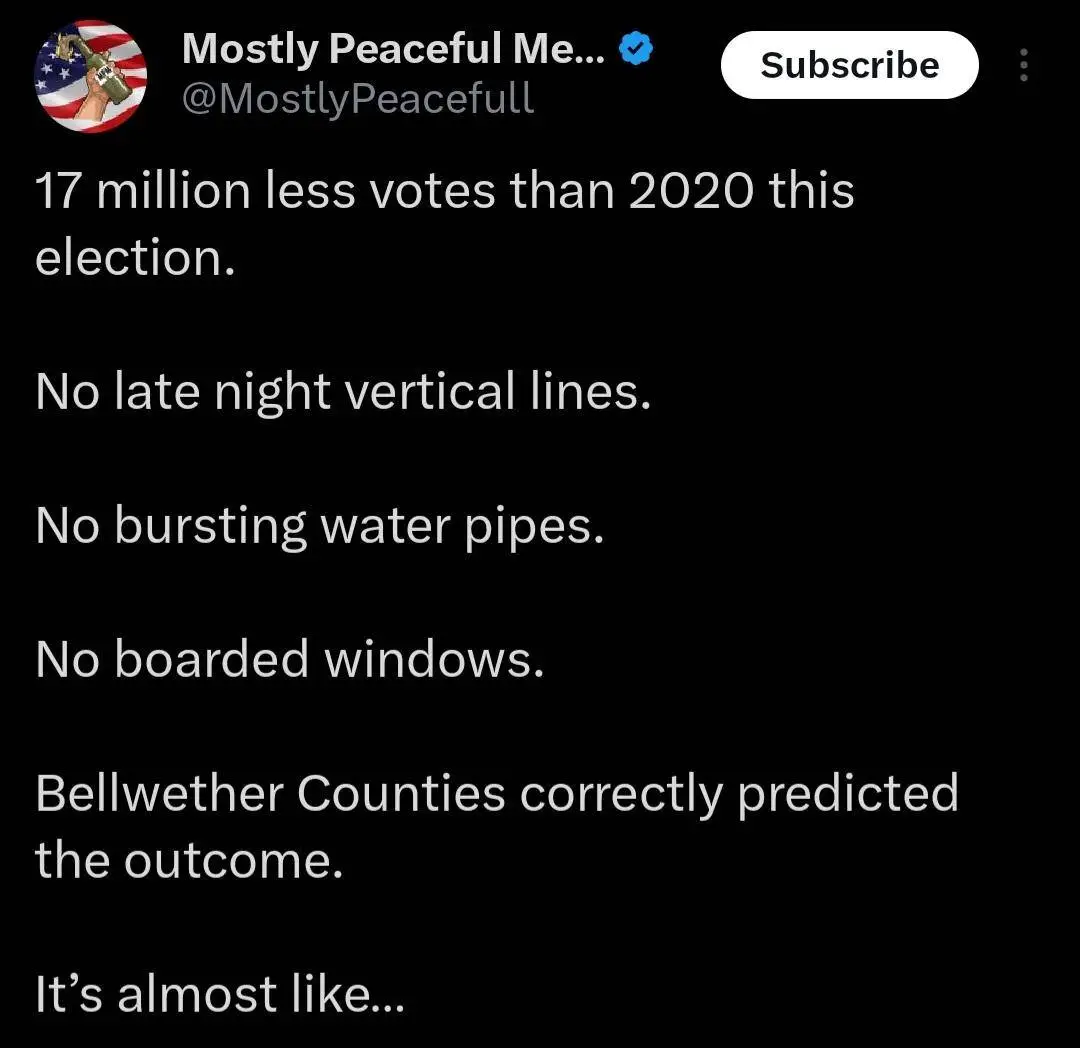
Task: Tap the "It's almost like..." closing line
Action: [220, 994]
